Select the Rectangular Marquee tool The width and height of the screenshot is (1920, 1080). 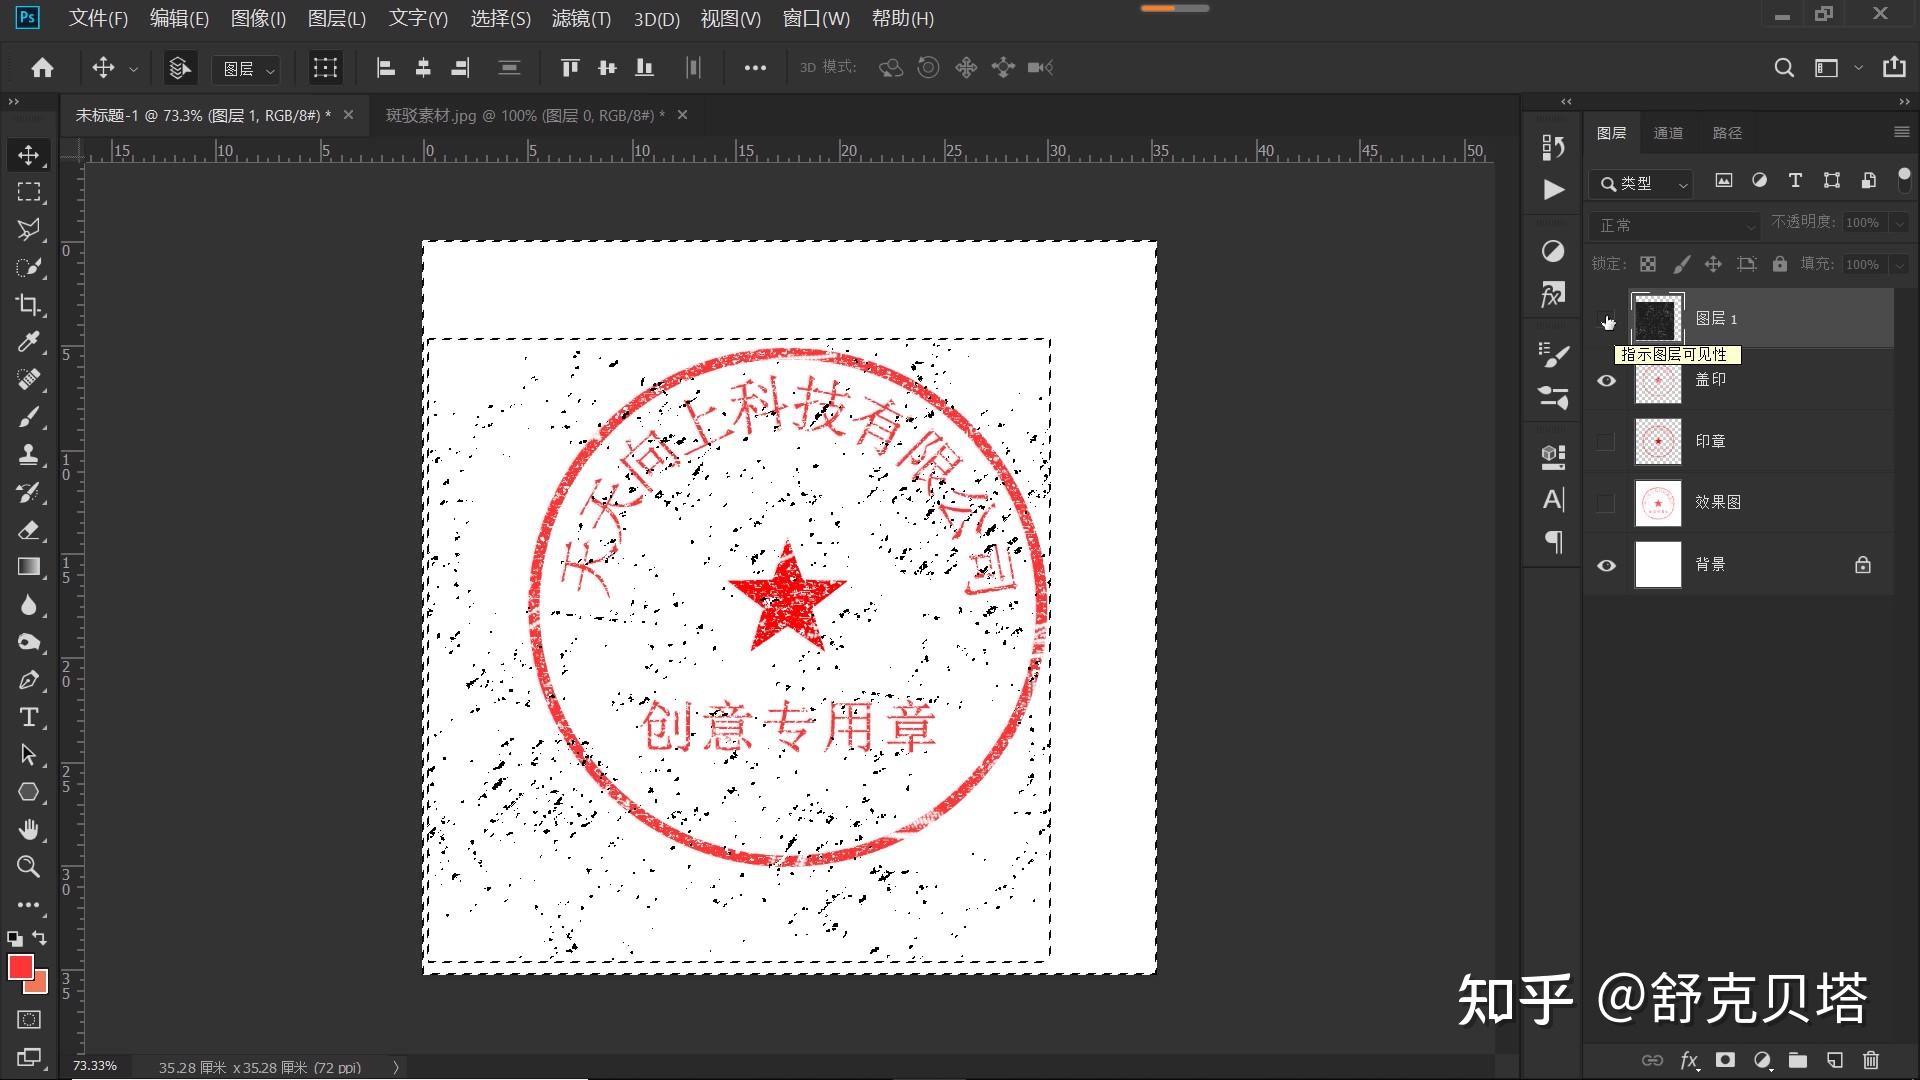(x=28, y=192)
